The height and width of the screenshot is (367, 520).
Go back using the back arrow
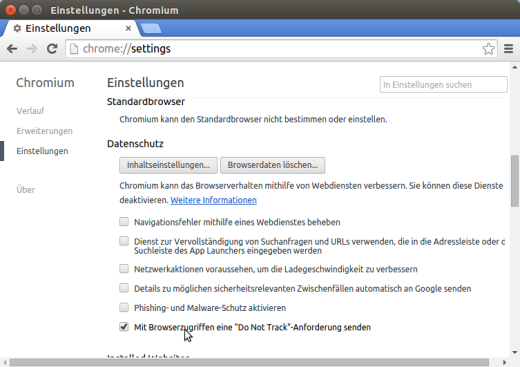pyautogui.click(x=12, y=49)
